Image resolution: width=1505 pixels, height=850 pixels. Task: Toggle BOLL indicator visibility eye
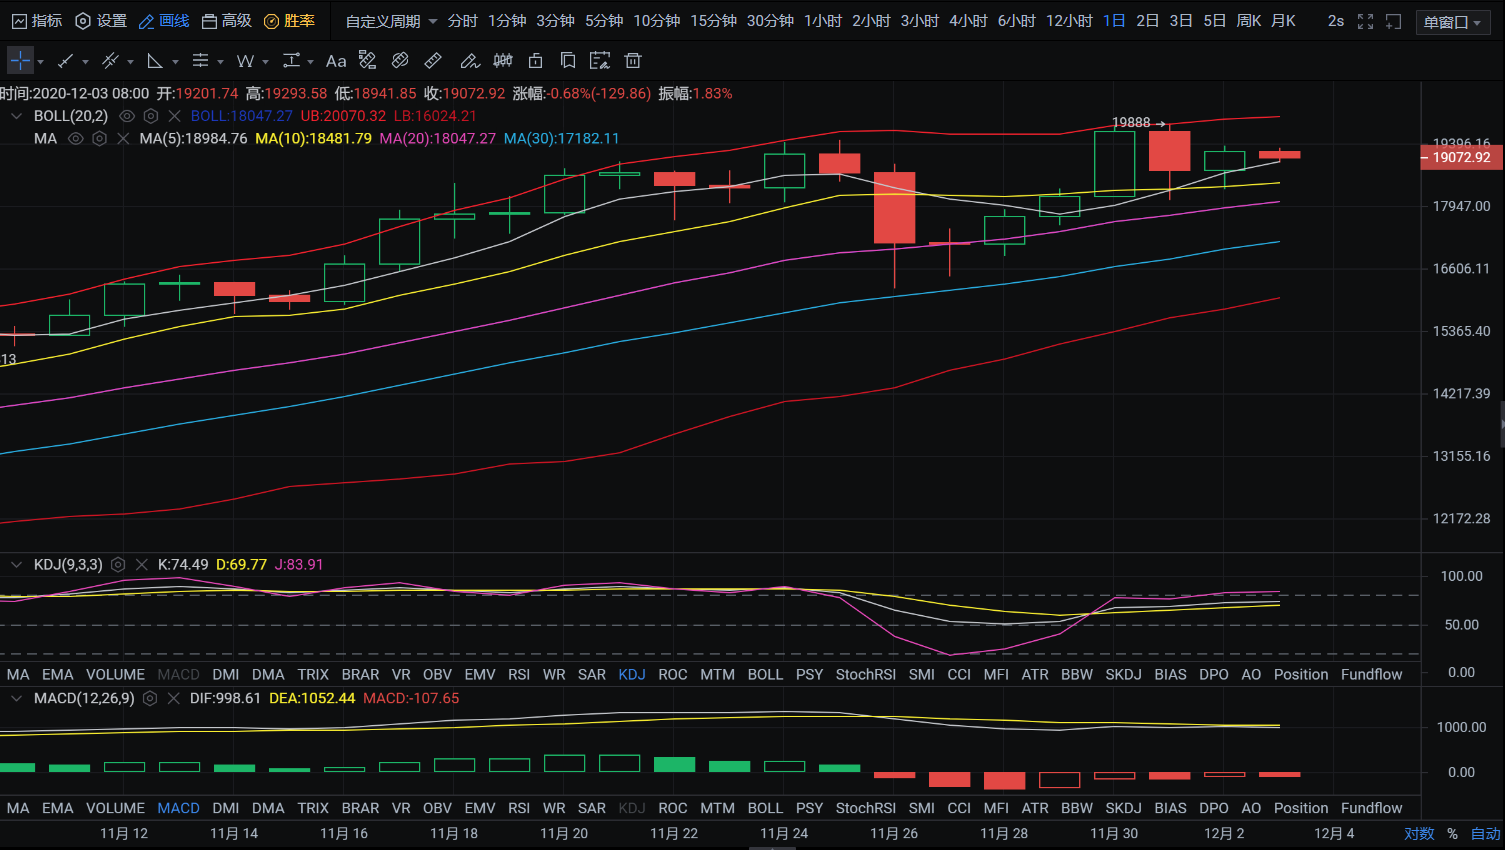click(x=127, y=116)
